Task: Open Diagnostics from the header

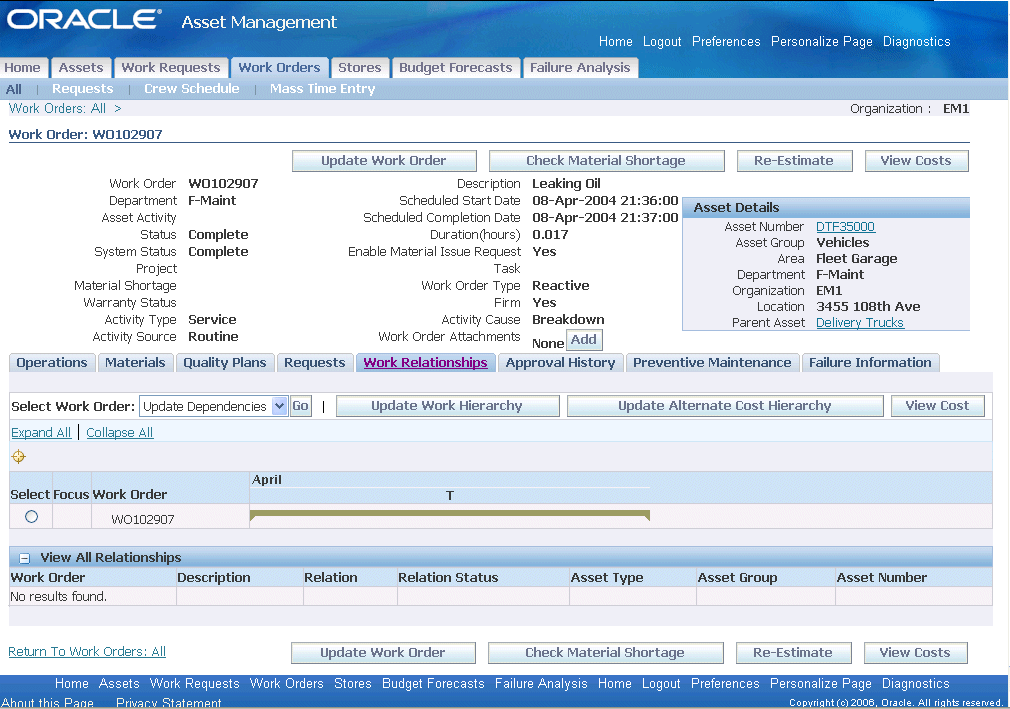Action: [917, 41]
